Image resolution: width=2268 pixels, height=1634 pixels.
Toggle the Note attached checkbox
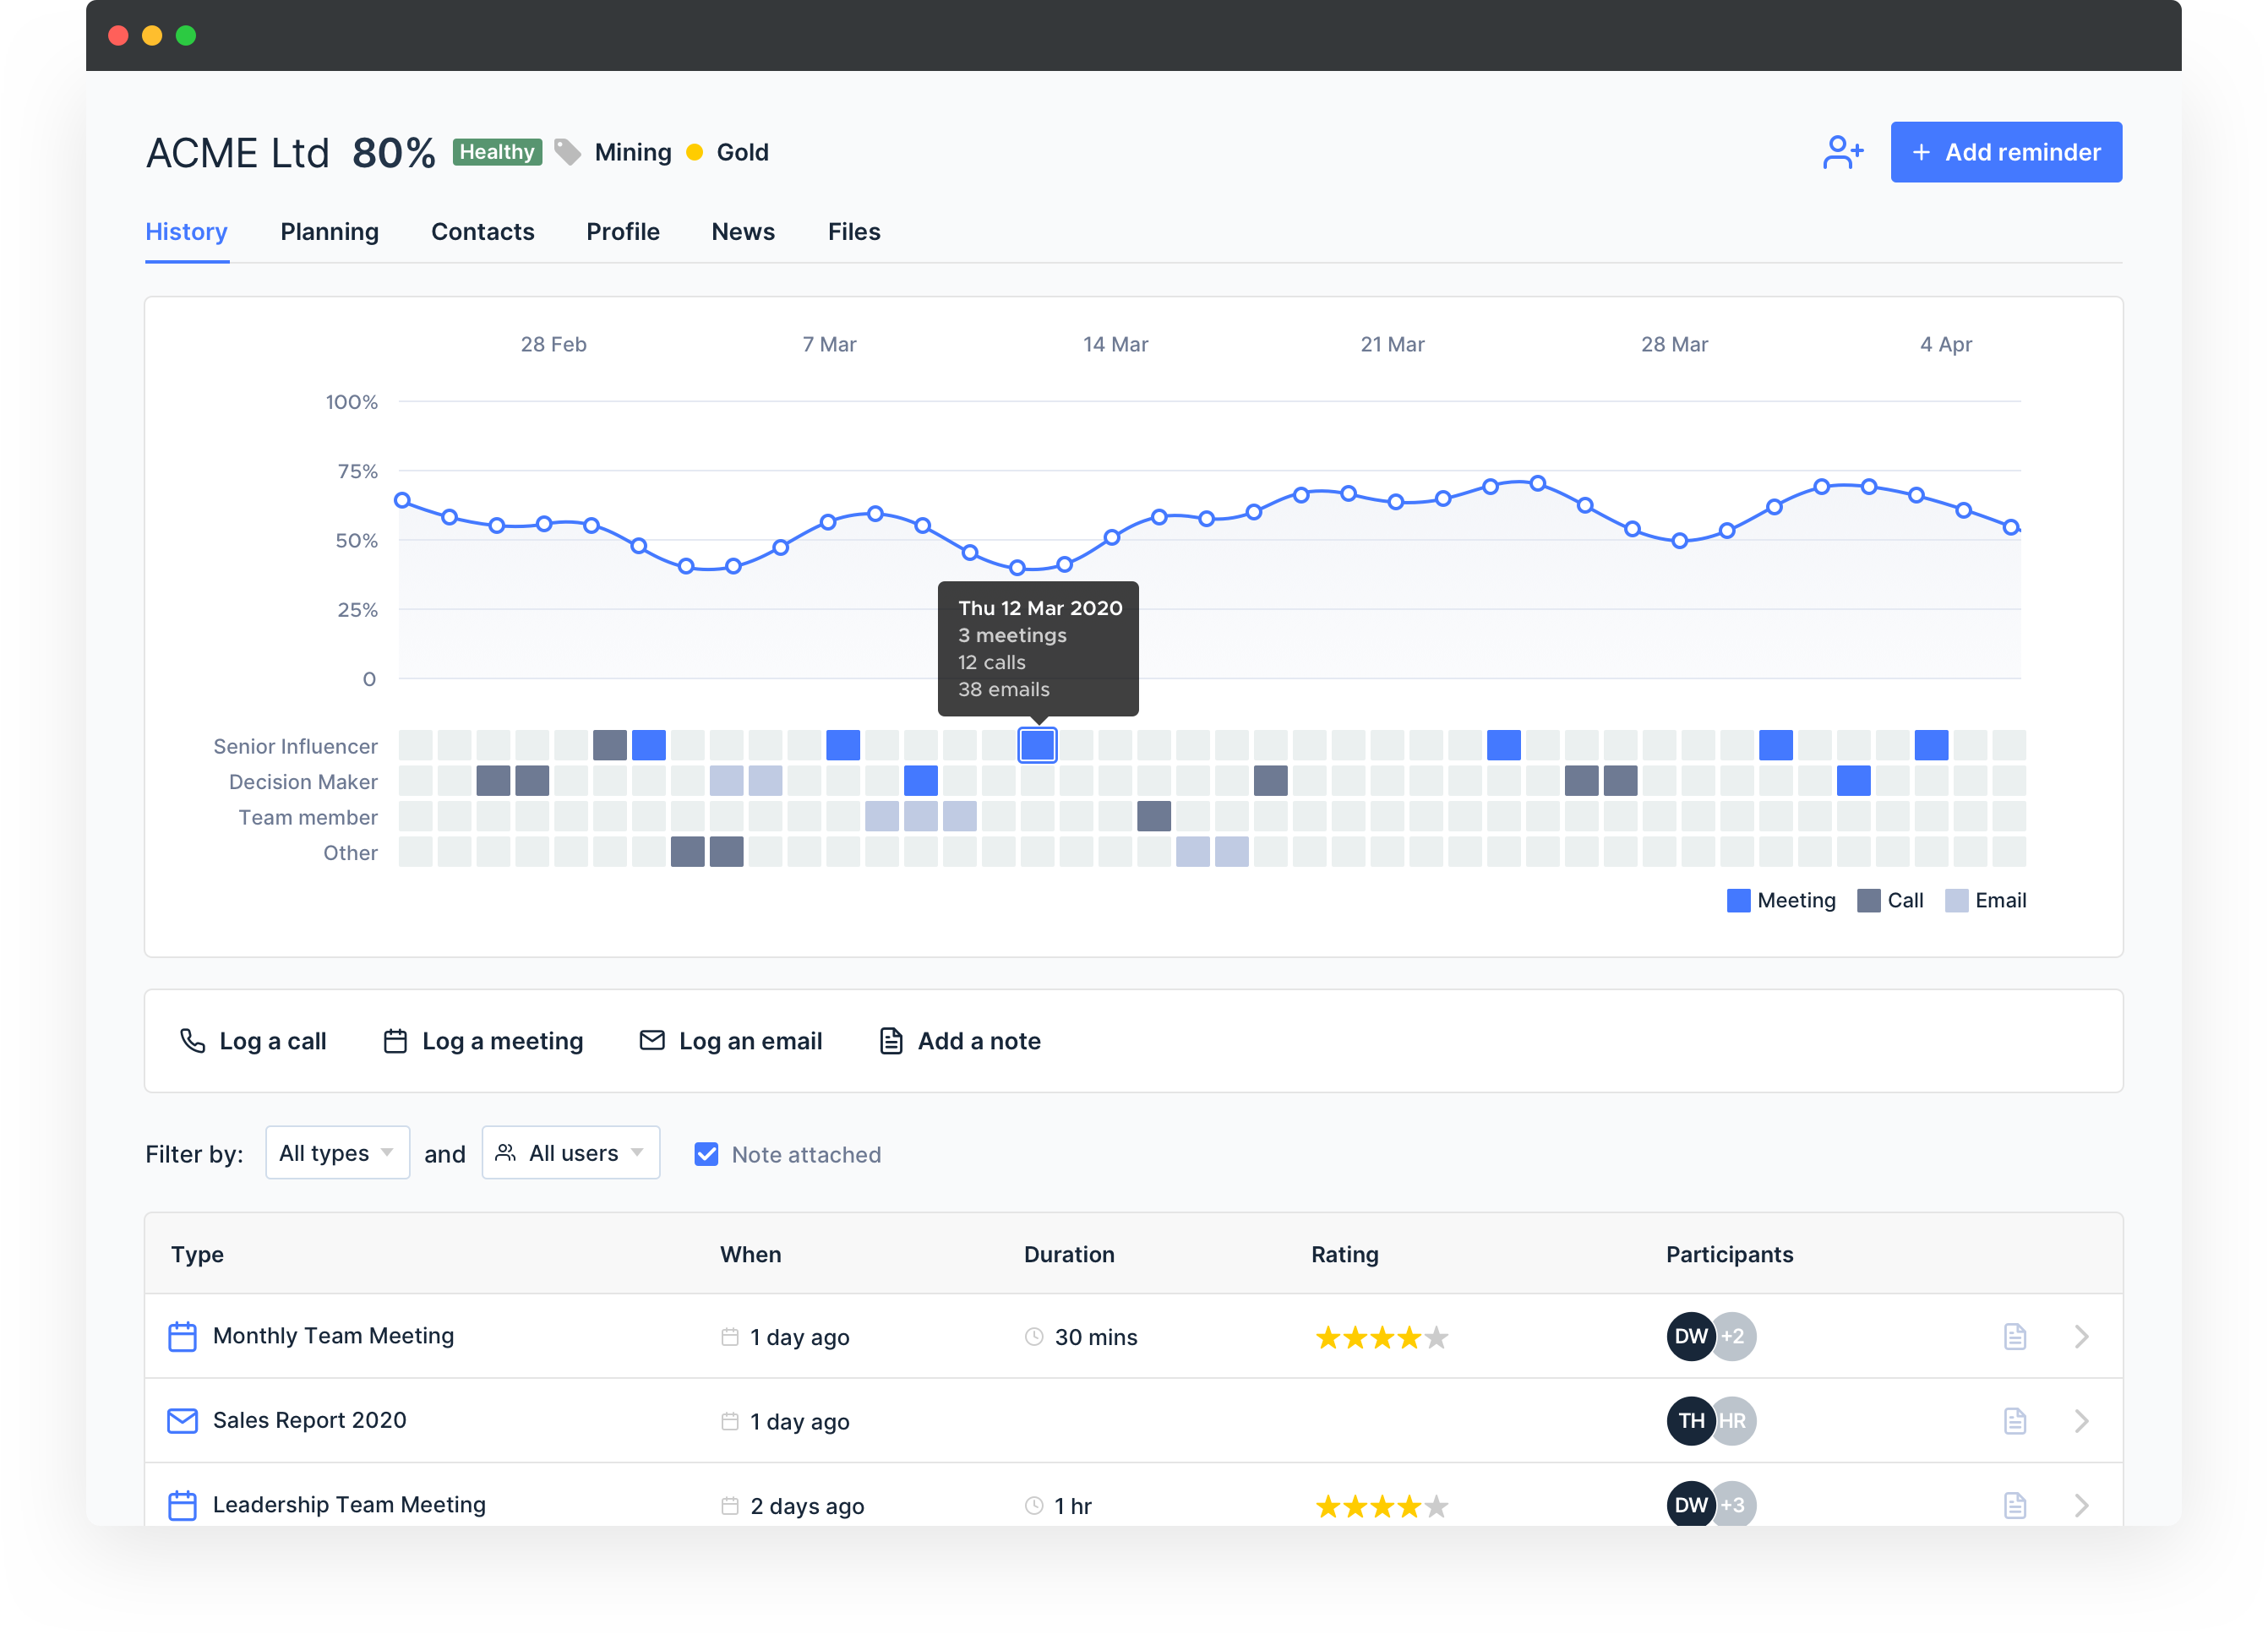[x=706, y=1154]
